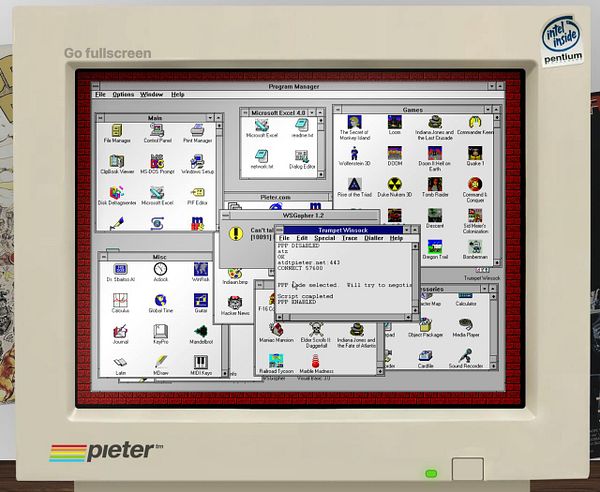Viewport: 600px width, 492px height.
Task: Click Trumpet Winsock's horizontal scrollbar left arrow
Action: 280,317
